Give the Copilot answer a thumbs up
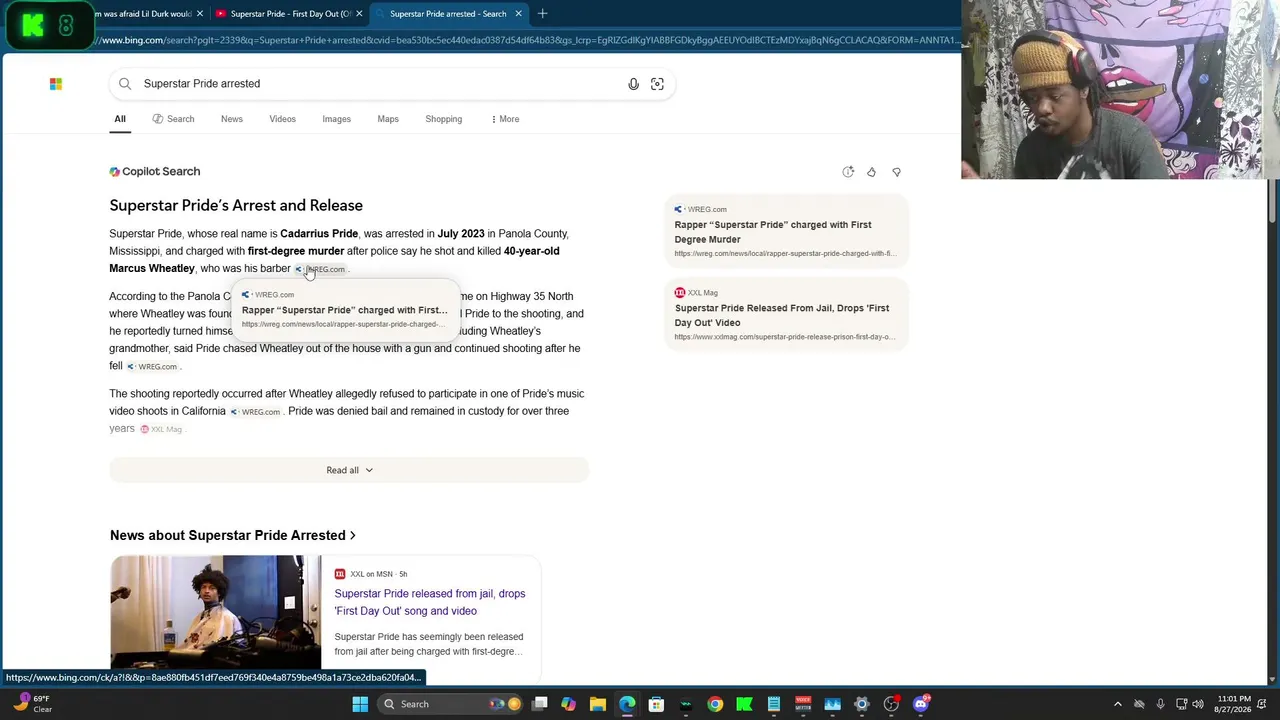Screen dimensions: 1280x720 click(871, 172)
